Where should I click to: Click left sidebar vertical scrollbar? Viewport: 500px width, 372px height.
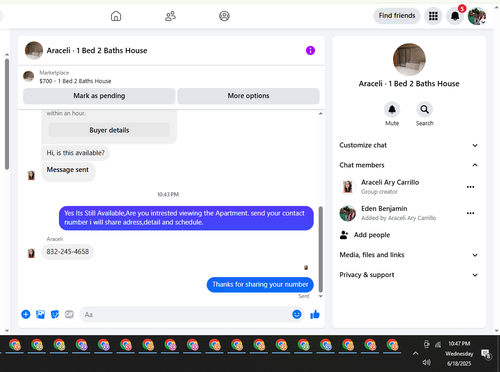point(7,114)
